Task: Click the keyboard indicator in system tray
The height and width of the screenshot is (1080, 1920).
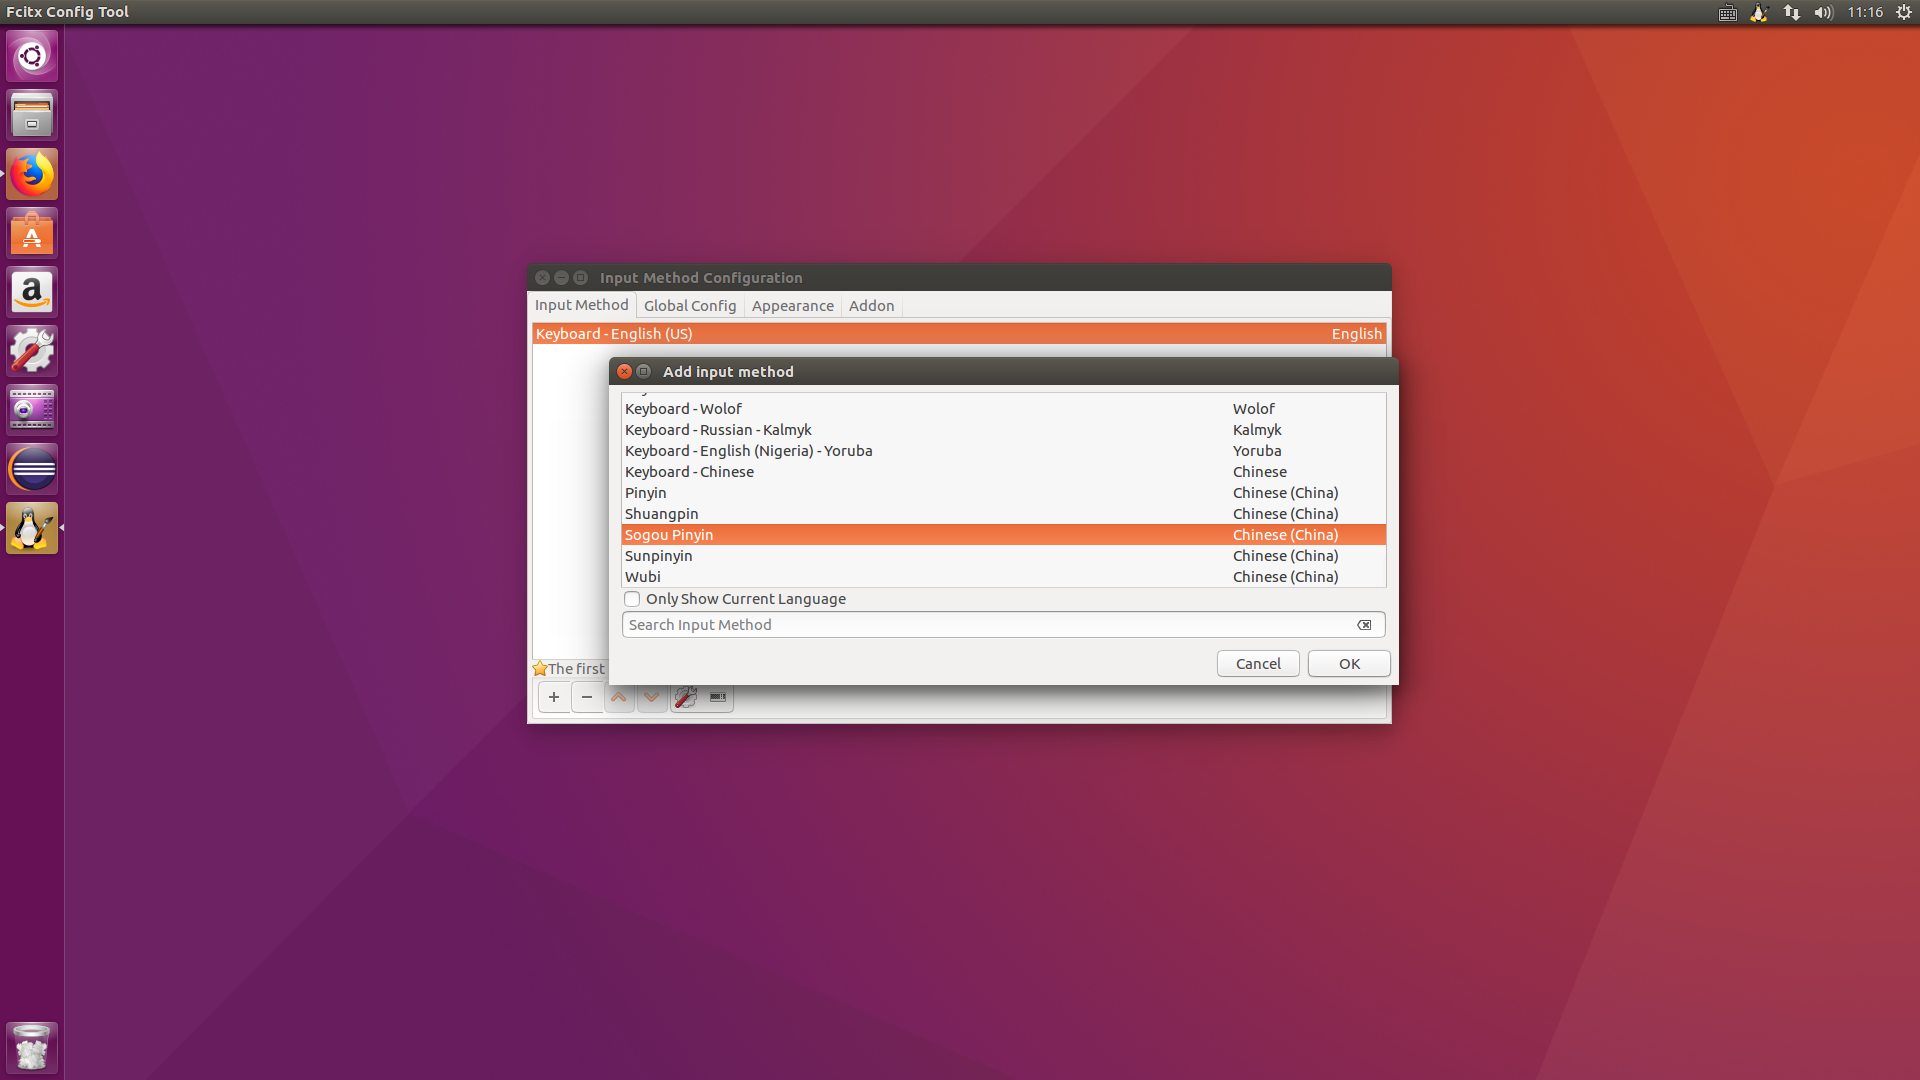Action: click(1726, 13)
